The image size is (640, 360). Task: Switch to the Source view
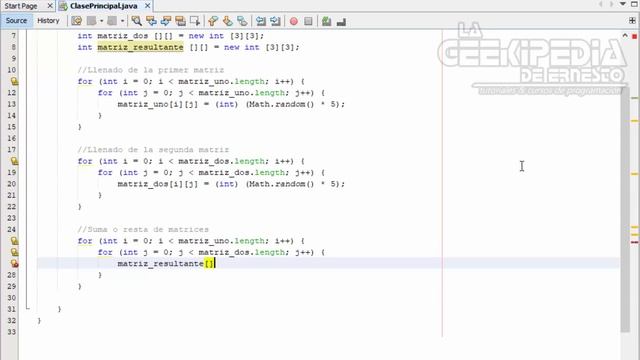(16, 21)
